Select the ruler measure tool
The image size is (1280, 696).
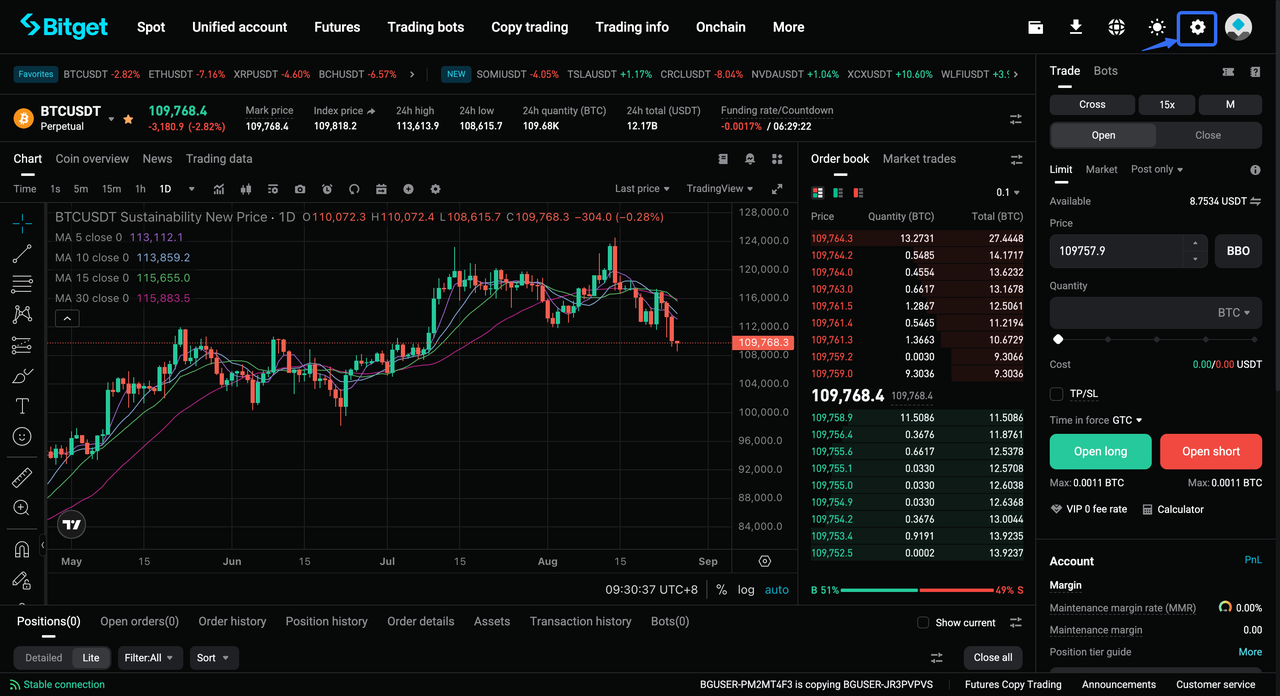click(22, 477)
